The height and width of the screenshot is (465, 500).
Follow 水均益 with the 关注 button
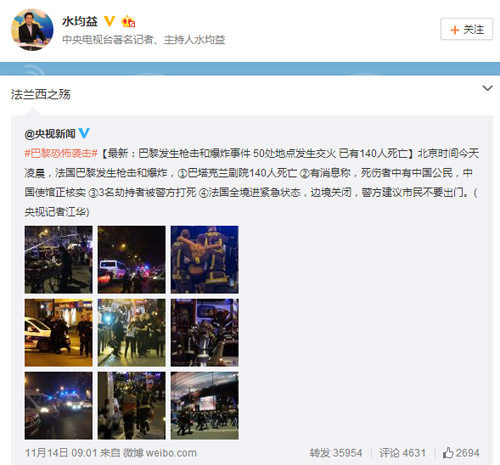466,29
